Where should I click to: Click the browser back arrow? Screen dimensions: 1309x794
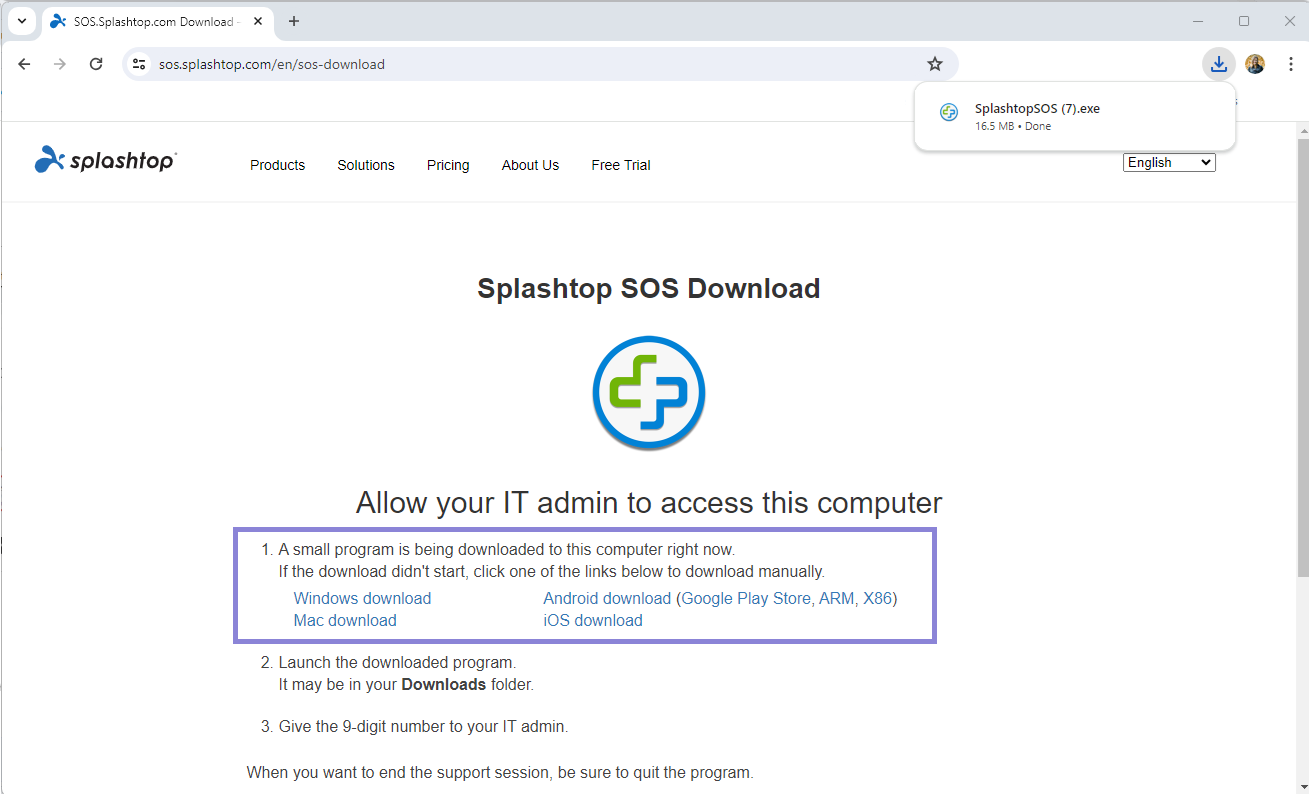tap(25, 64)
